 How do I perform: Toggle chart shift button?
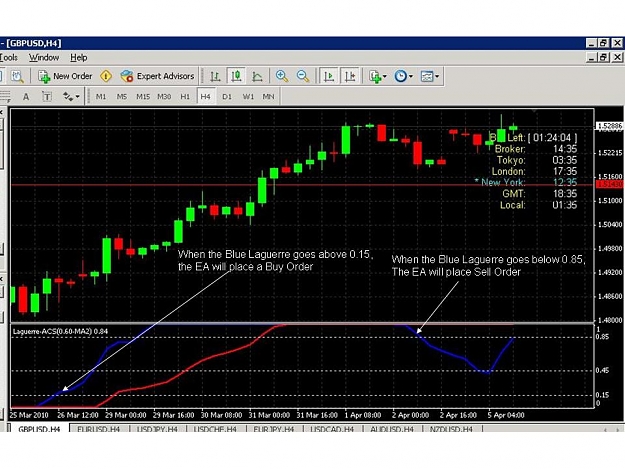pyautogui.click(x=350, y=76)
